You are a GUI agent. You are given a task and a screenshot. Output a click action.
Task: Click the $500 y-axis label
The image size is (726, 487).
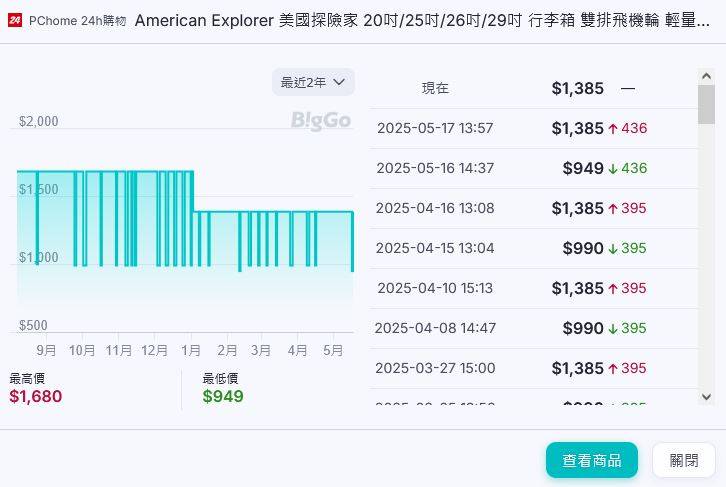point(33,325)
